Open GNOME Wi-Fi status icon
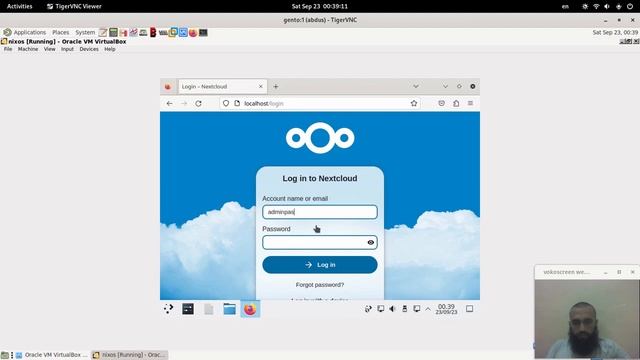This screenshot has height=360, width=640. 596,7
